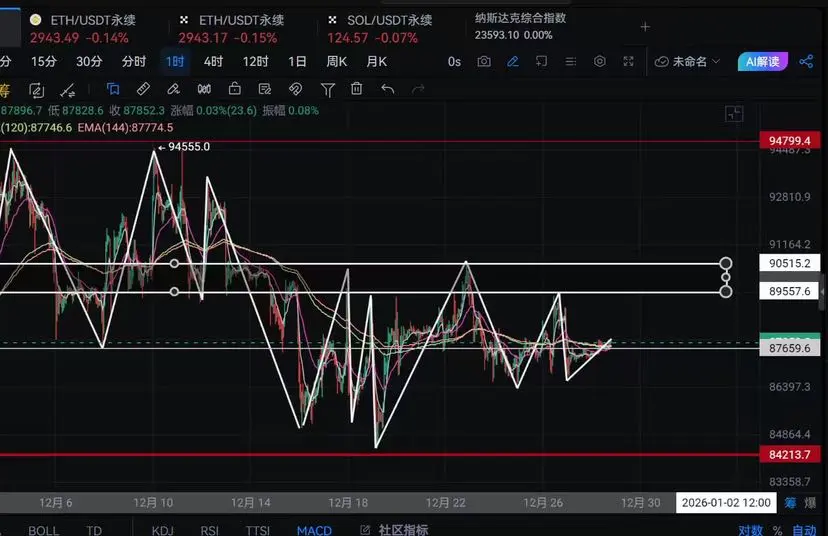This screenshot has width=828, height=536.
Task: Click the 0s refresh countdown indicator
Action: [454, 62]
